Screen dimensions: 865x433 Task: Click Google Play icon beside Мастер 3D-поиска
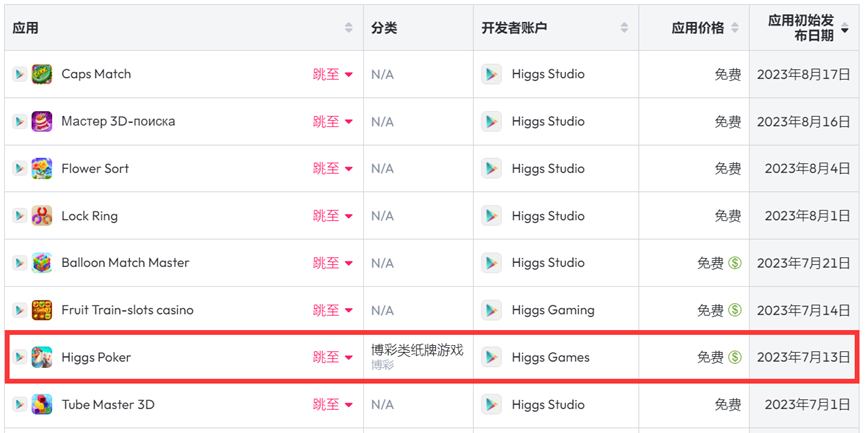[x=20, y=121]
